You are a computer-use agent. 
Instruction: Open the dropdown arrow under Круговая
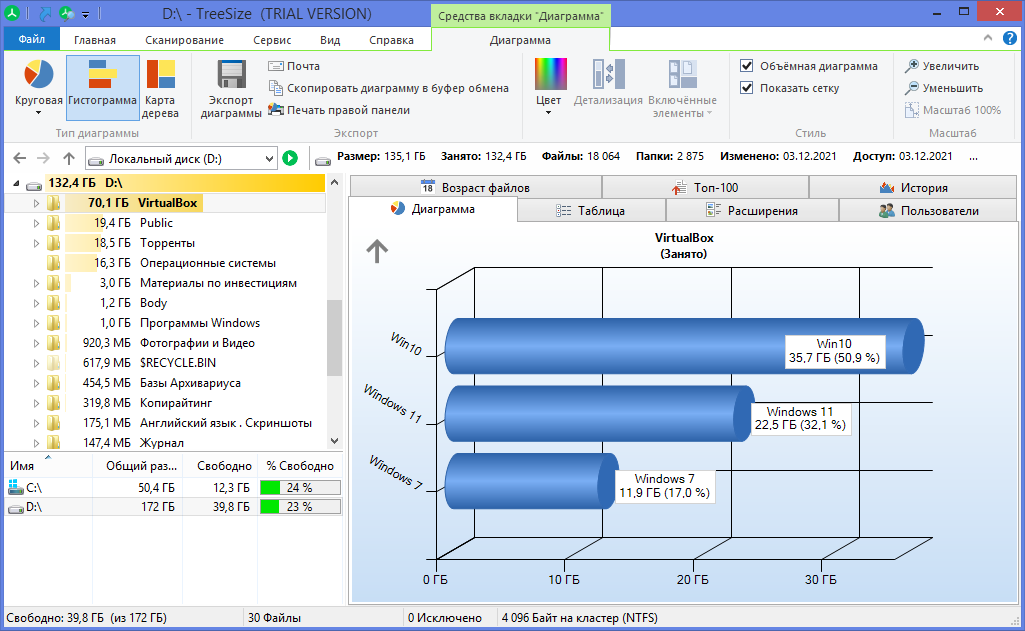[38, 113]
